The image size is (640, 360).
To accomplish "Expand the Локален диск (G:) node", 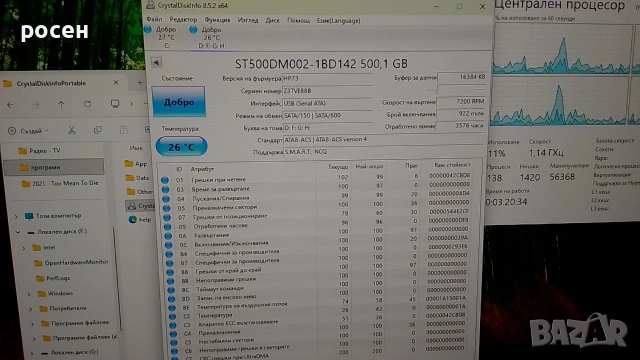I will 32,353.
